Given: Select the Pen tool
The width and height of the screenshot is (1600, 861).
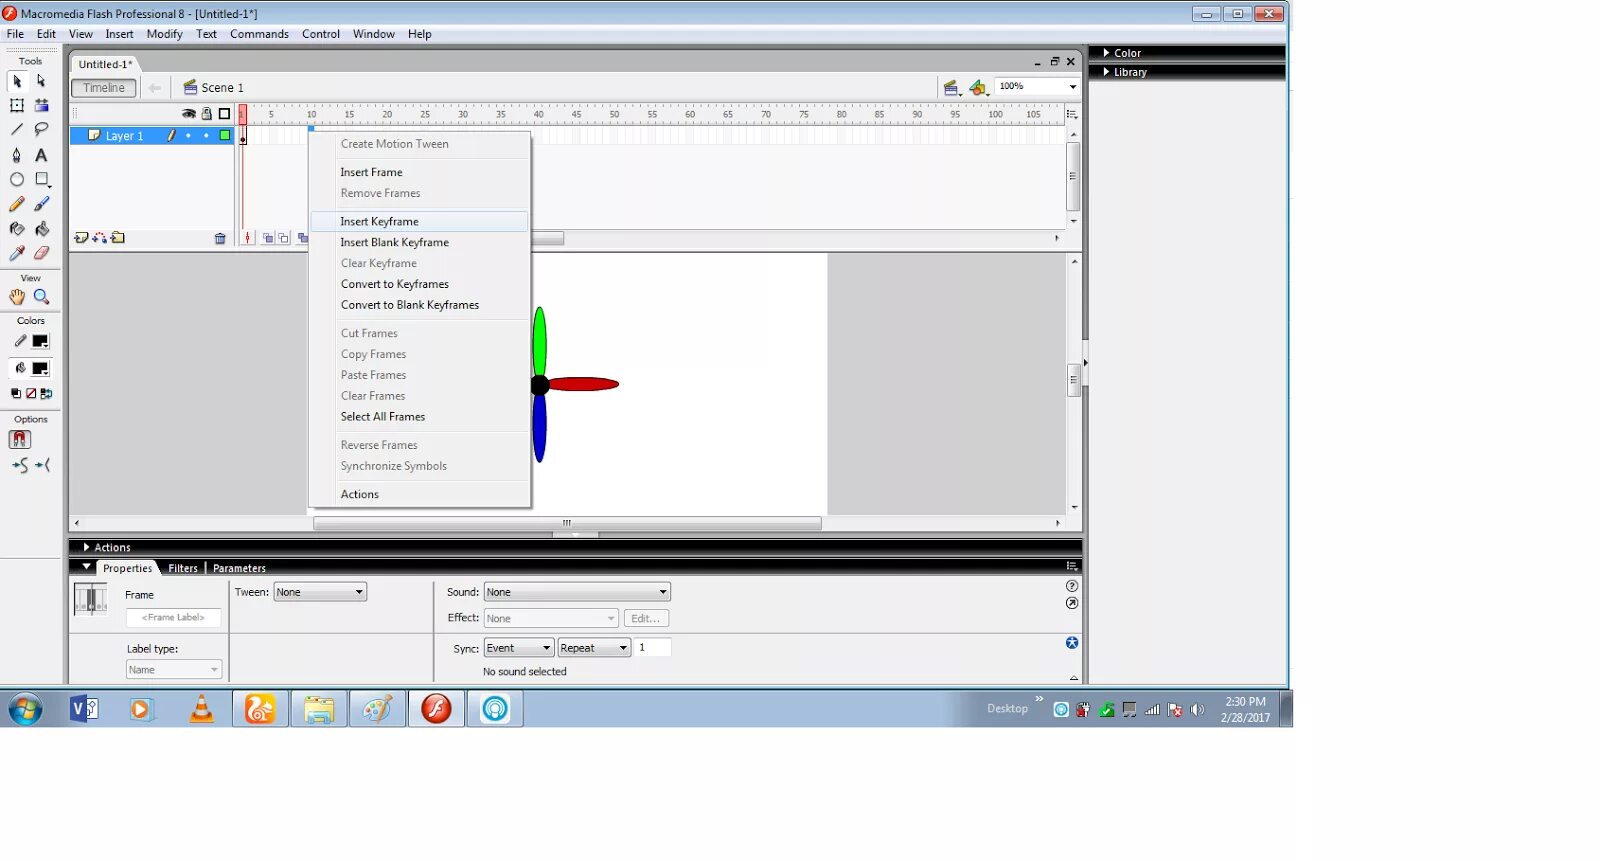Looking at the screenshot, I should pyautogui.click(x=17, y=155).
